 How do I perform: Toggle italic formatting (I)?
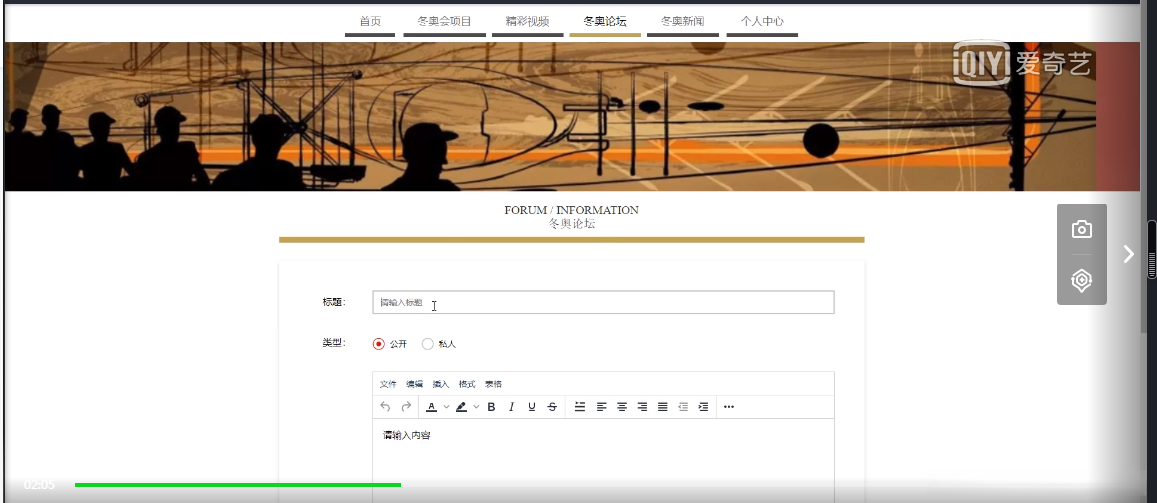511,407
